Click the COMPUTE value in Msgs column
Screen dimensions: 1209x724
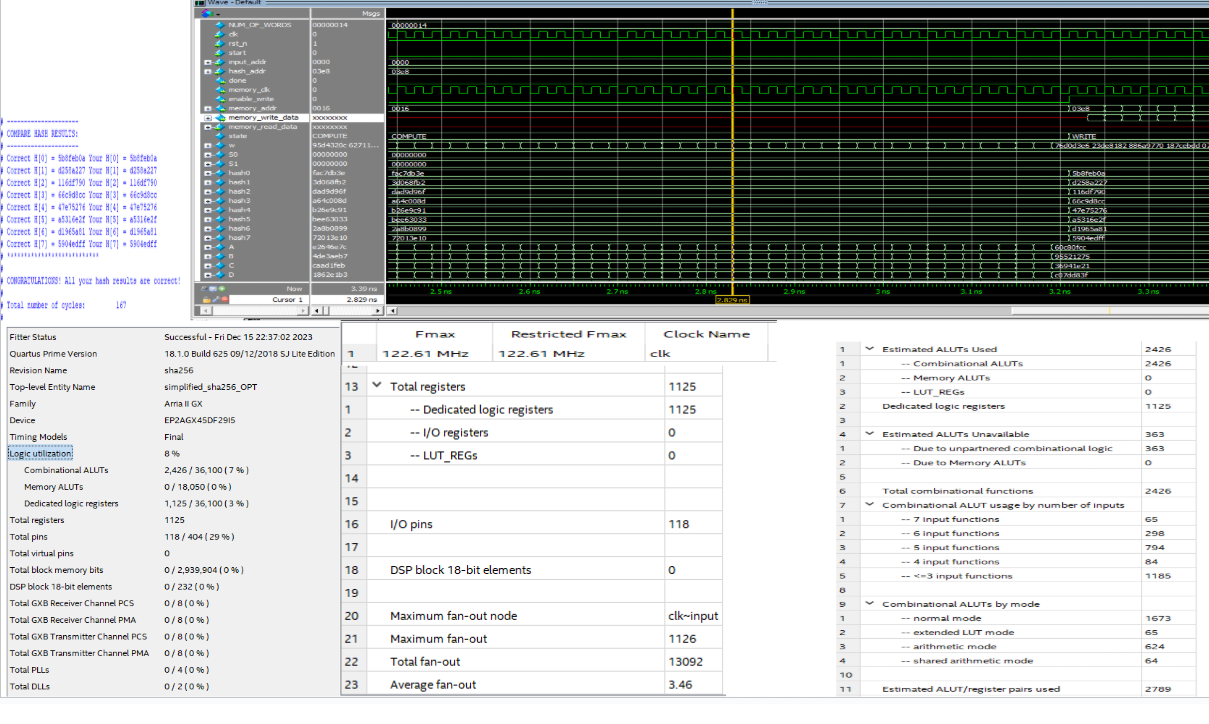tap(330, 136)
